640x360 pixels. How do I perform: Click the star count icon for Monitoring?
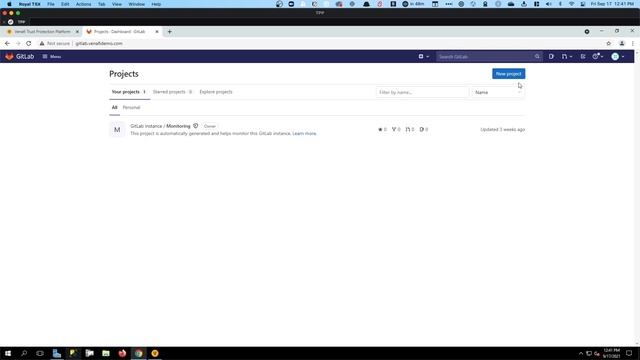(382, 129)
